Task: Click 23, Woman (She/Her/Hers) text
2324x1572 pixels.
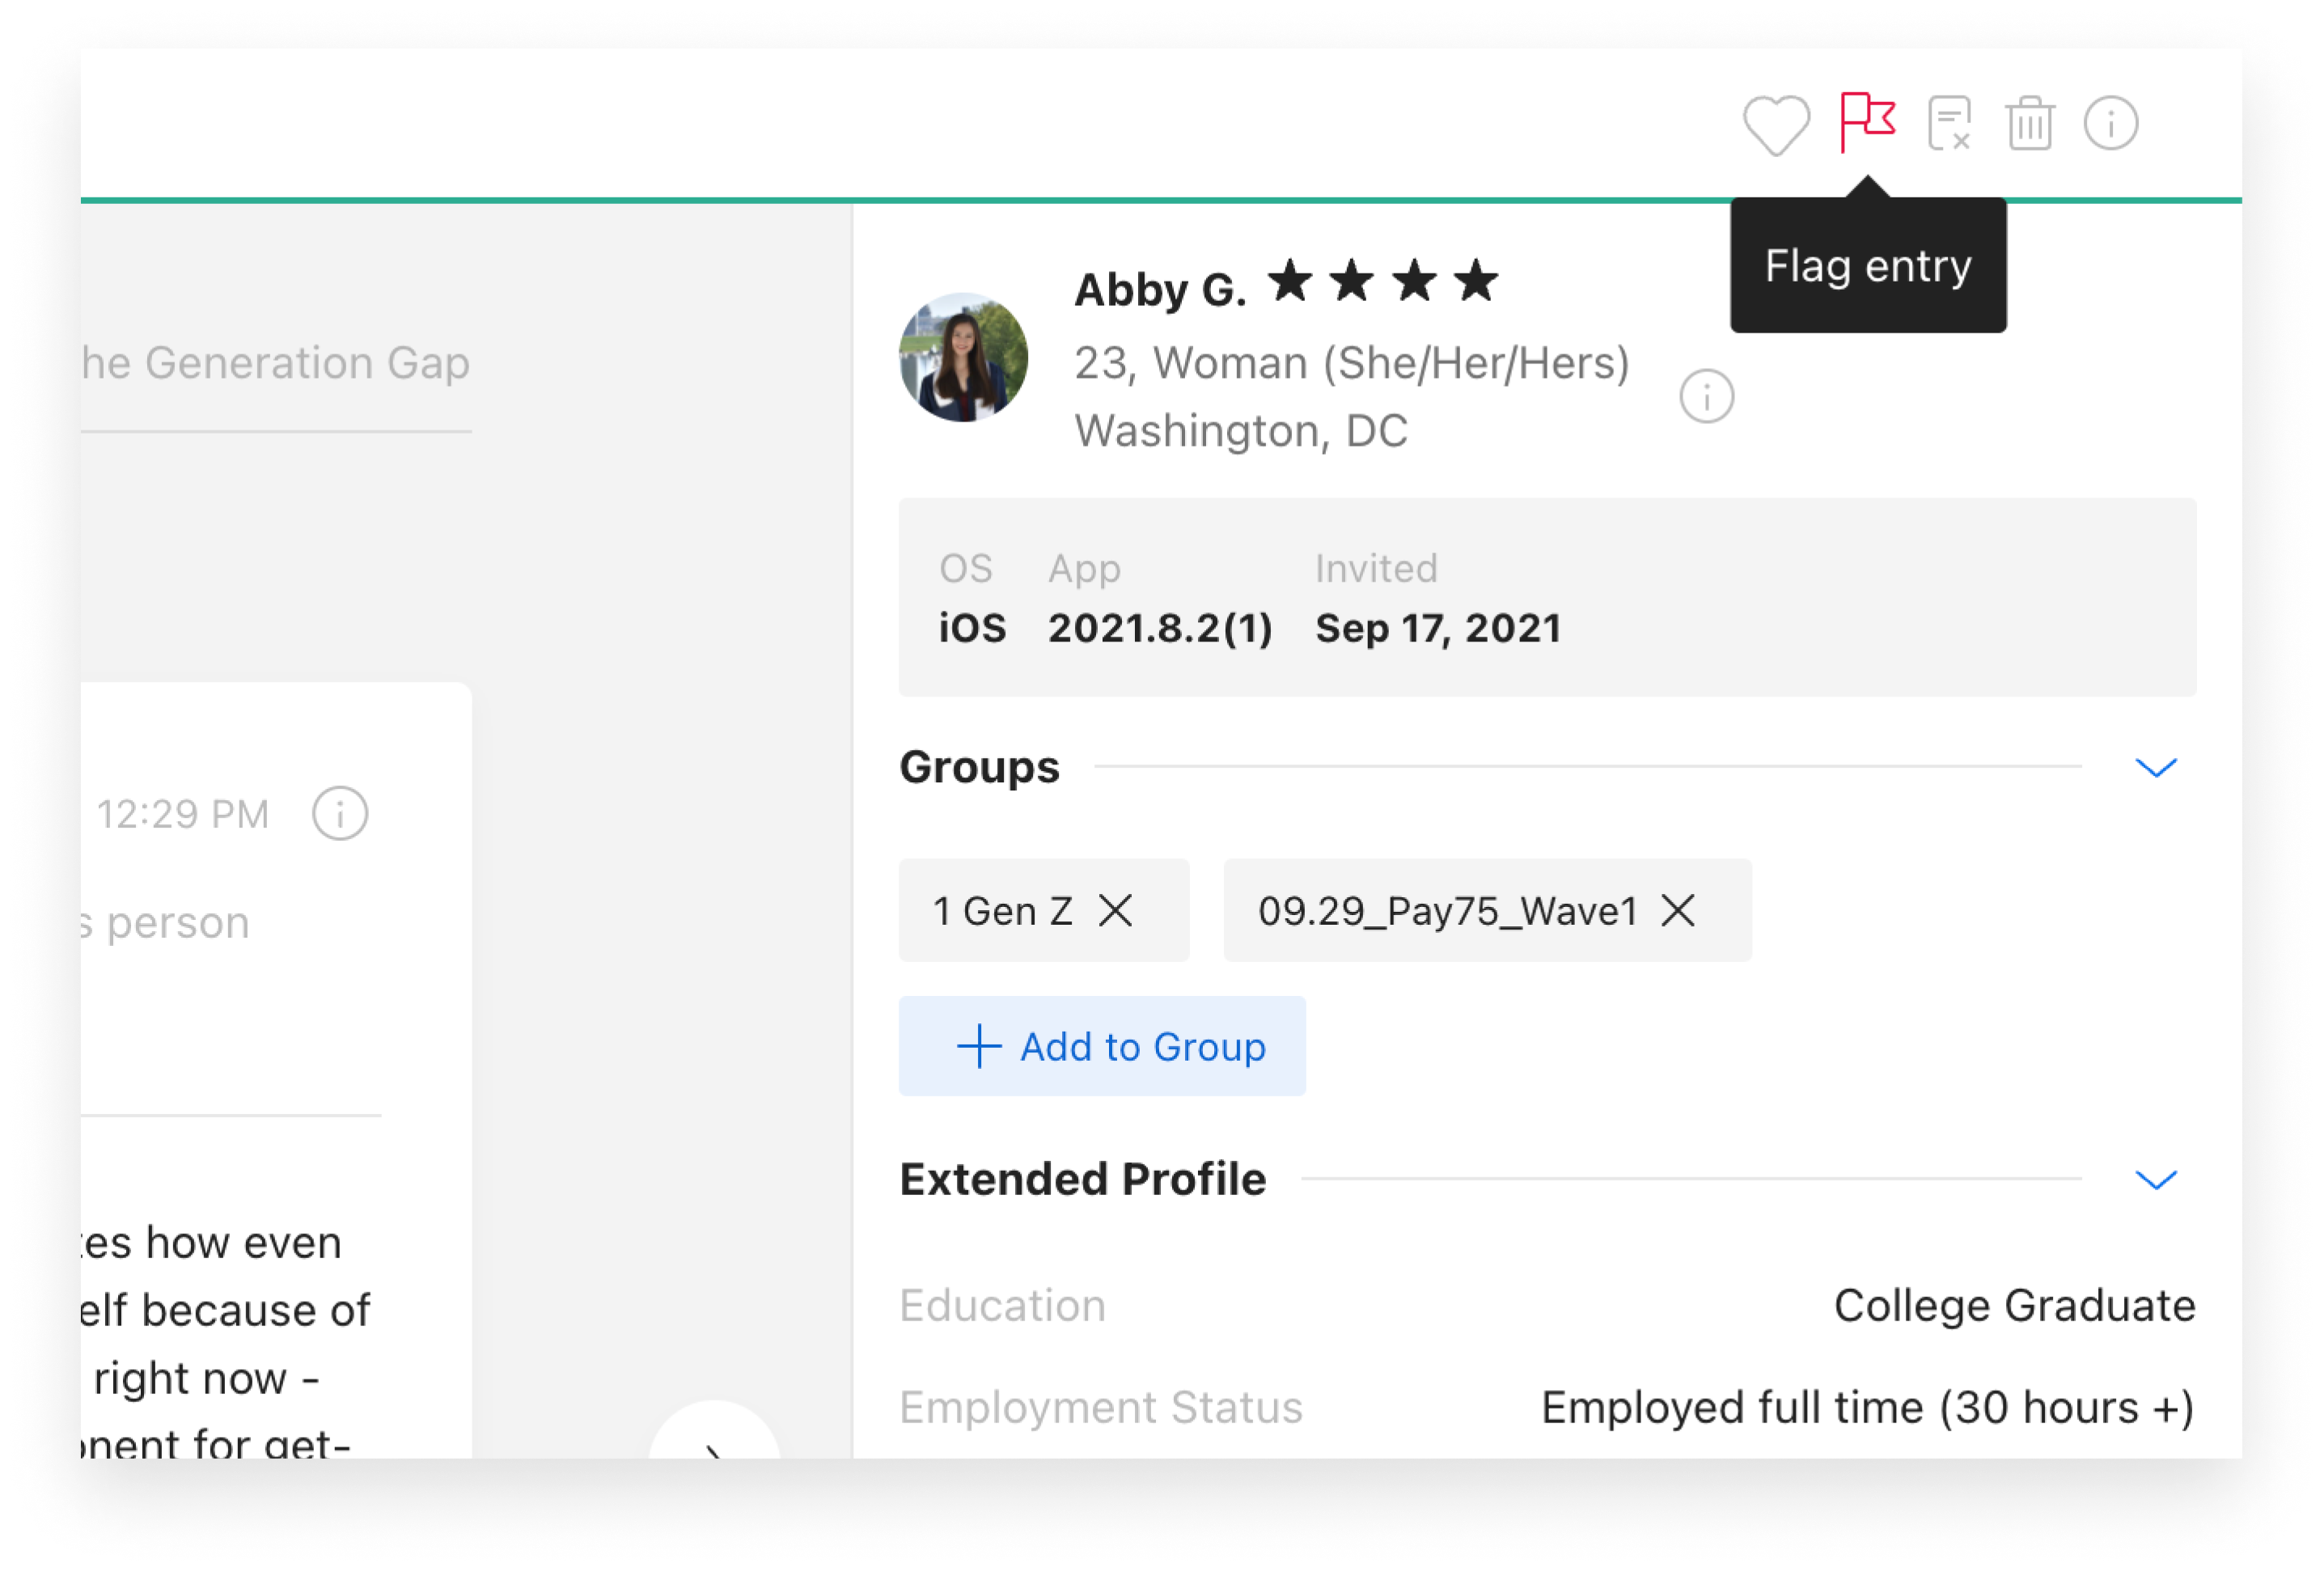Action: [x=1352, y=363]
